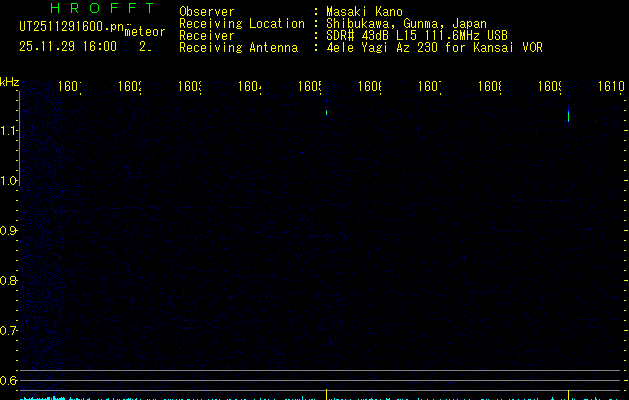The height and width of the screenshot is (400, 629).
Task: Click the 0.7 kHz frequency label
Action: pos(8,331)
